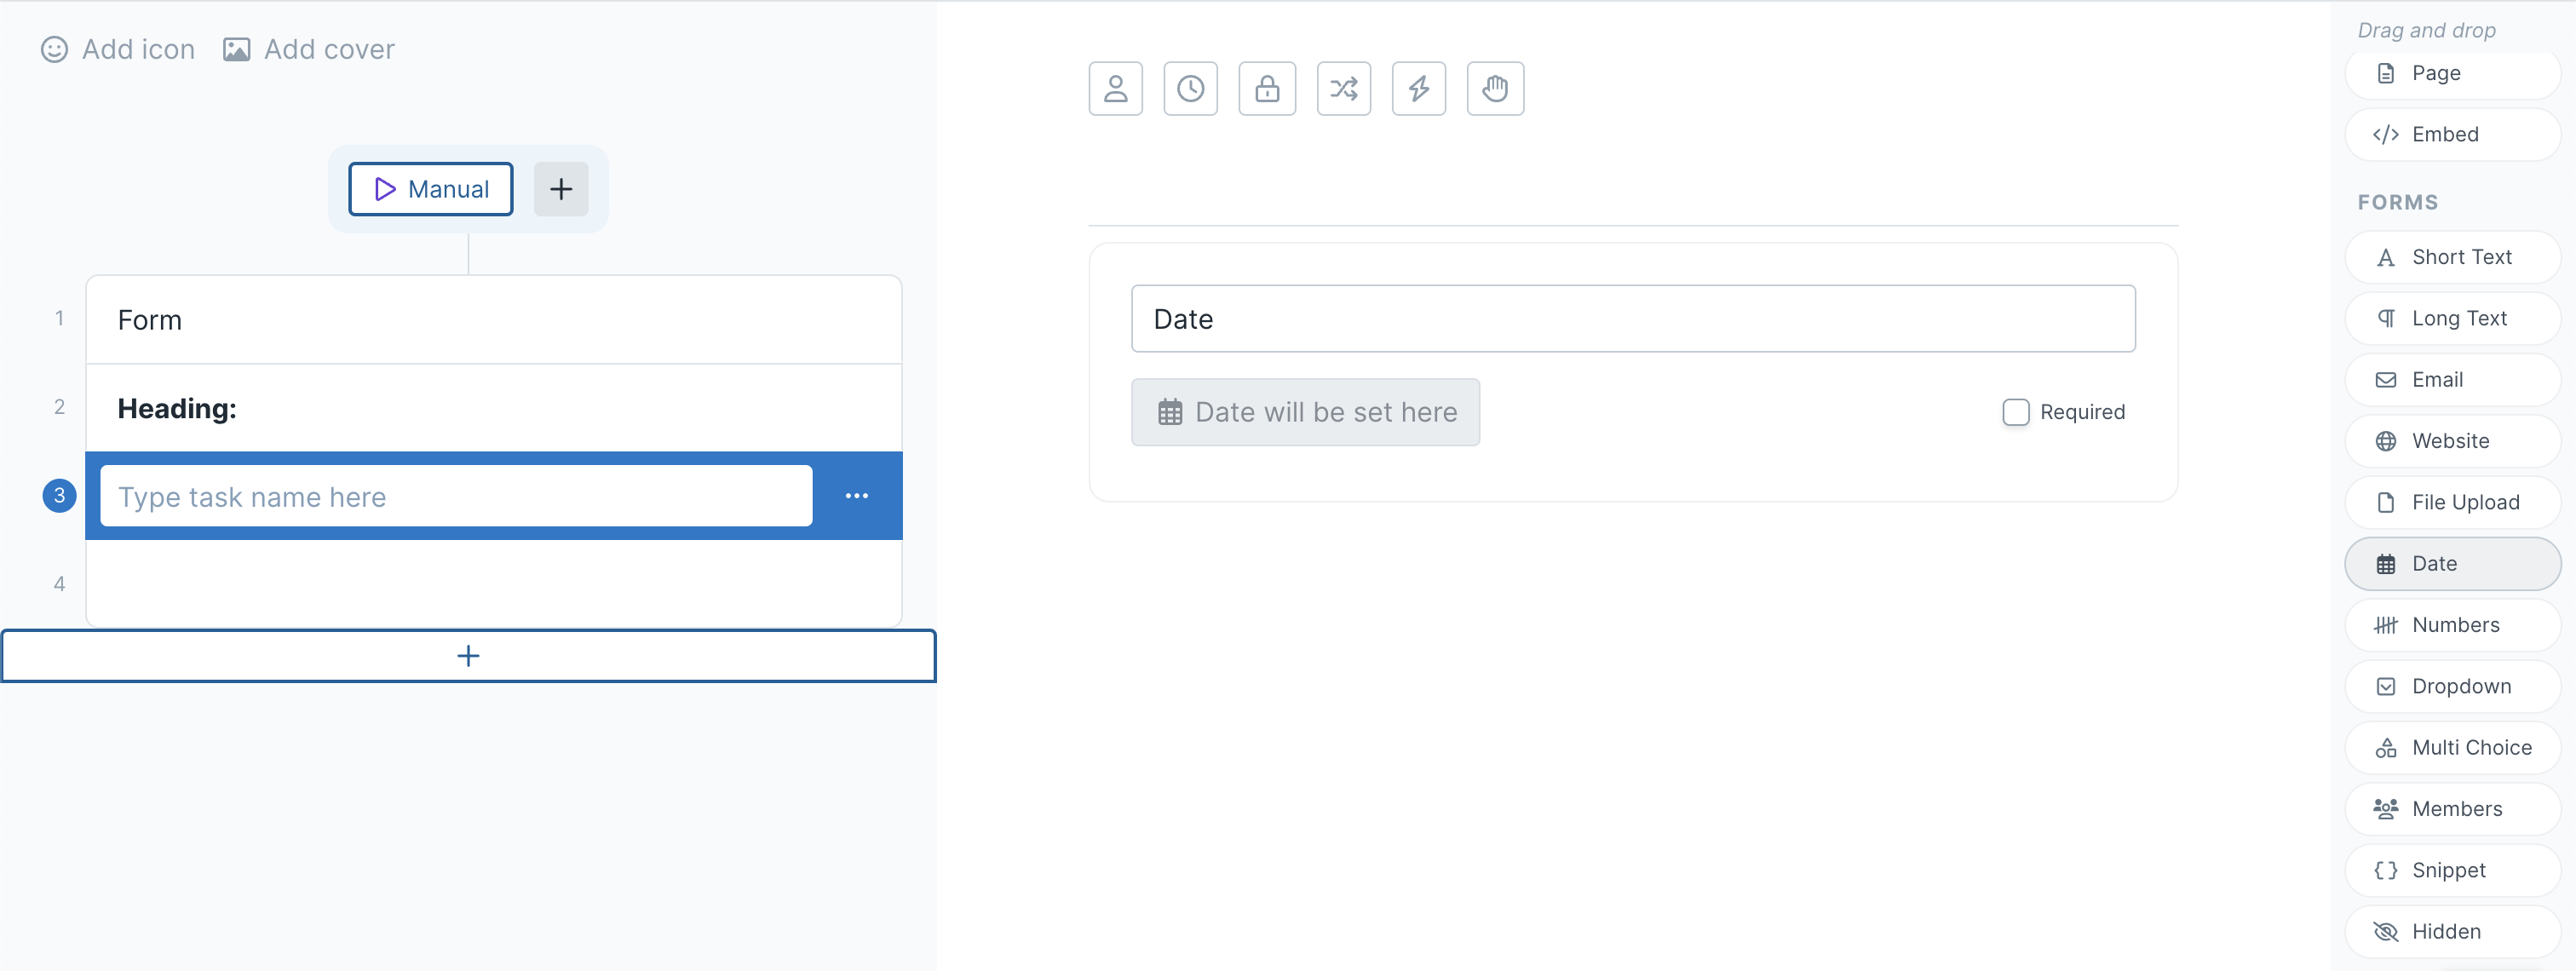Open the deadline clock icon
Viewport: 2576px width, 971px height.
(x=1190, y=89)
